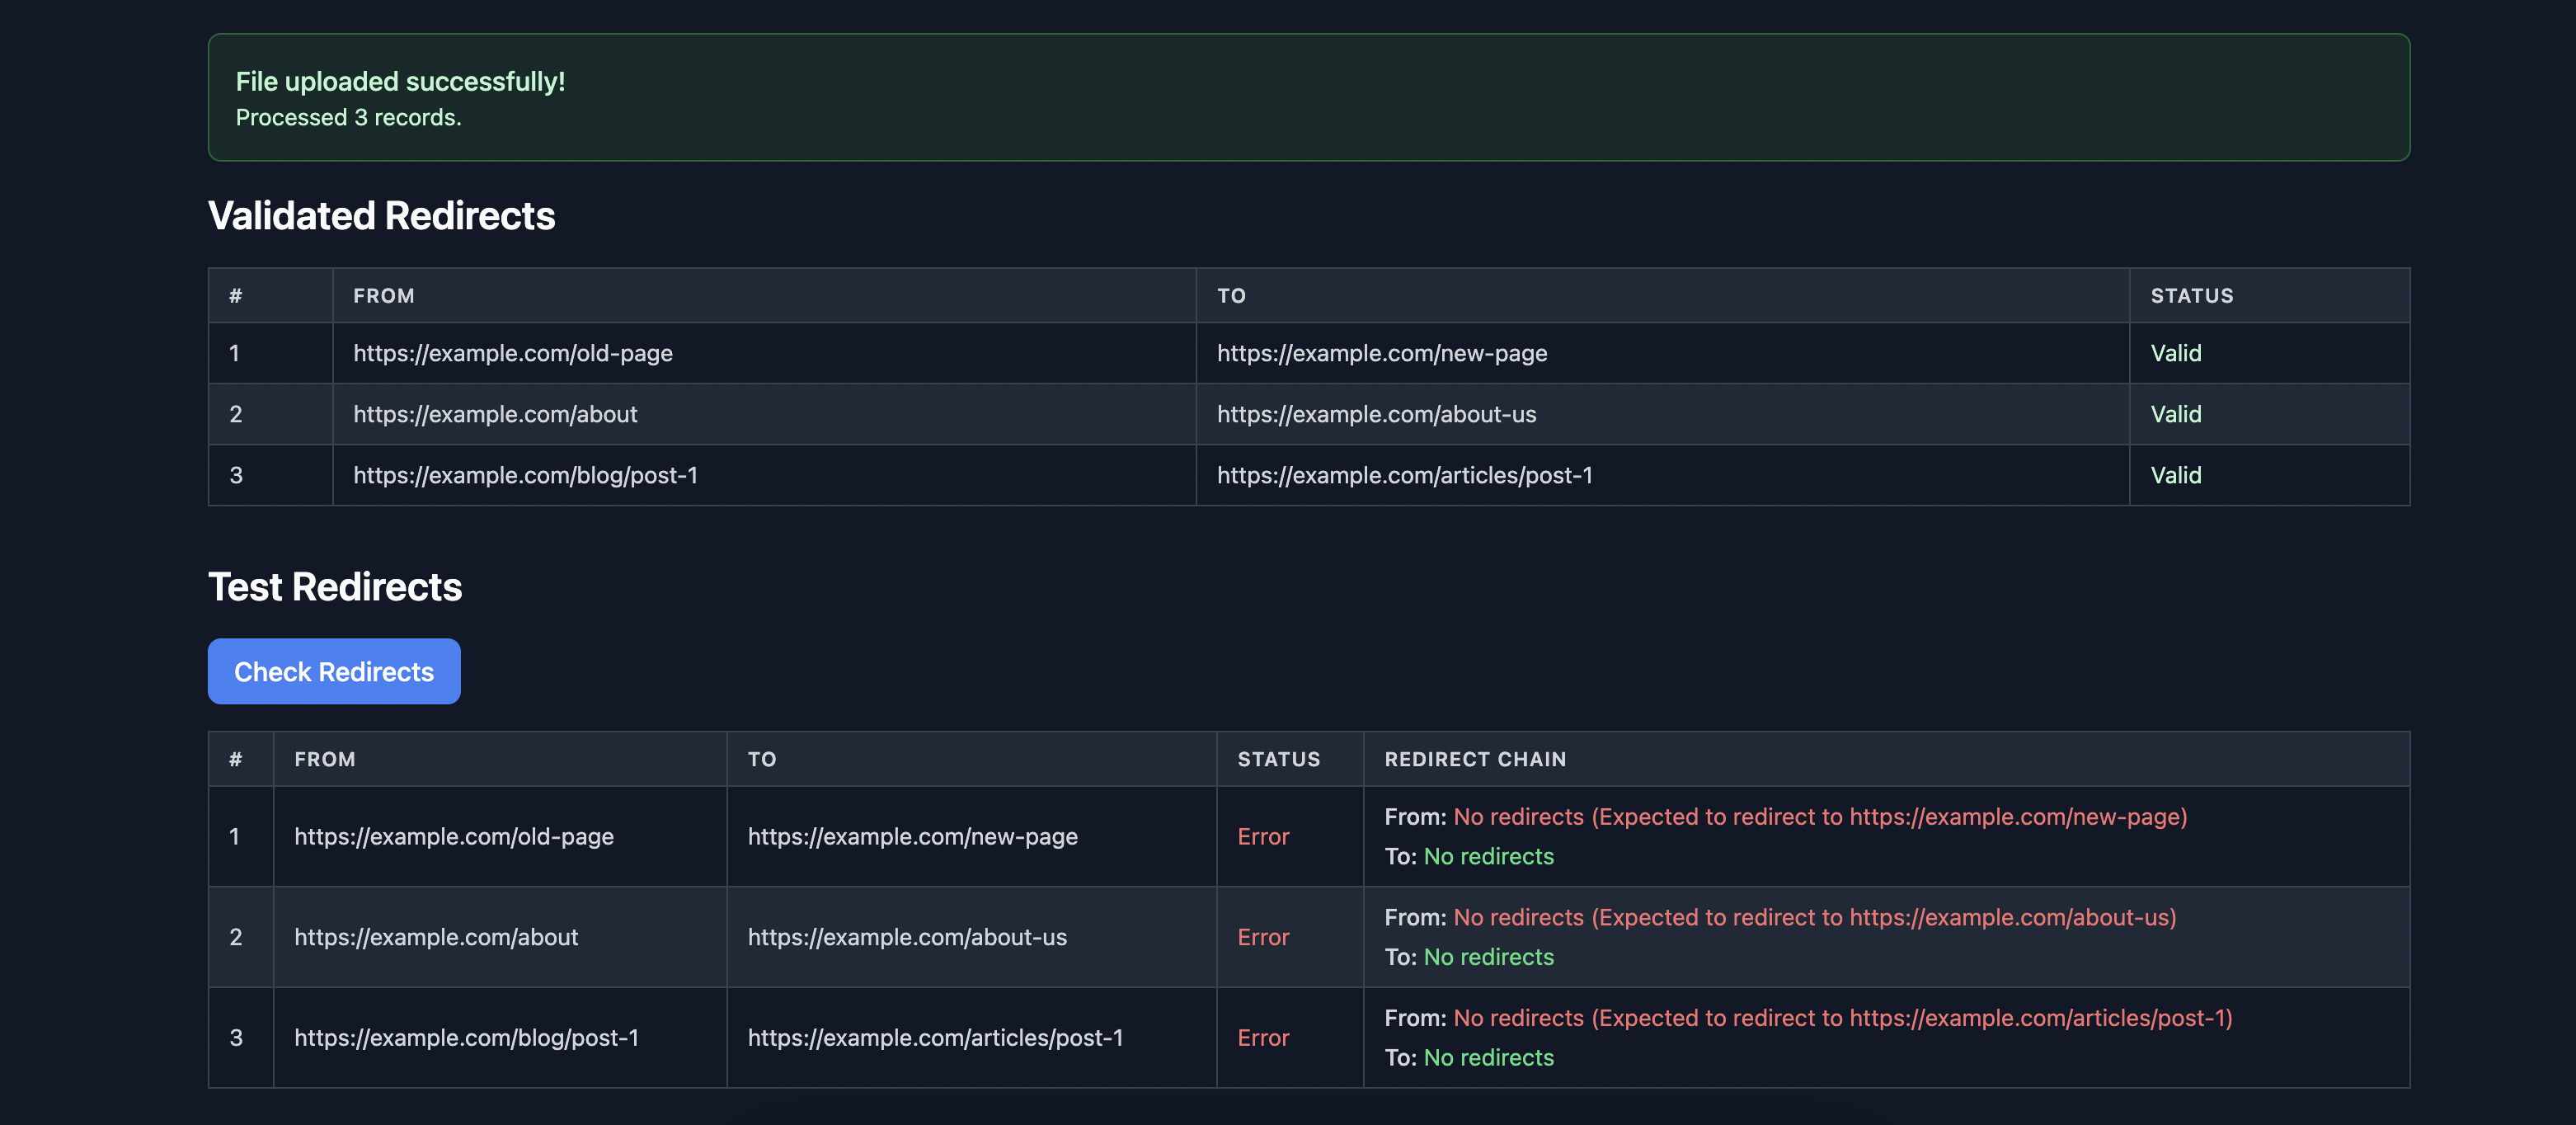Click TO header in Validated Redirects table
Viewport: 2576px width, 1125px height.
click(x=1231, y=296)
